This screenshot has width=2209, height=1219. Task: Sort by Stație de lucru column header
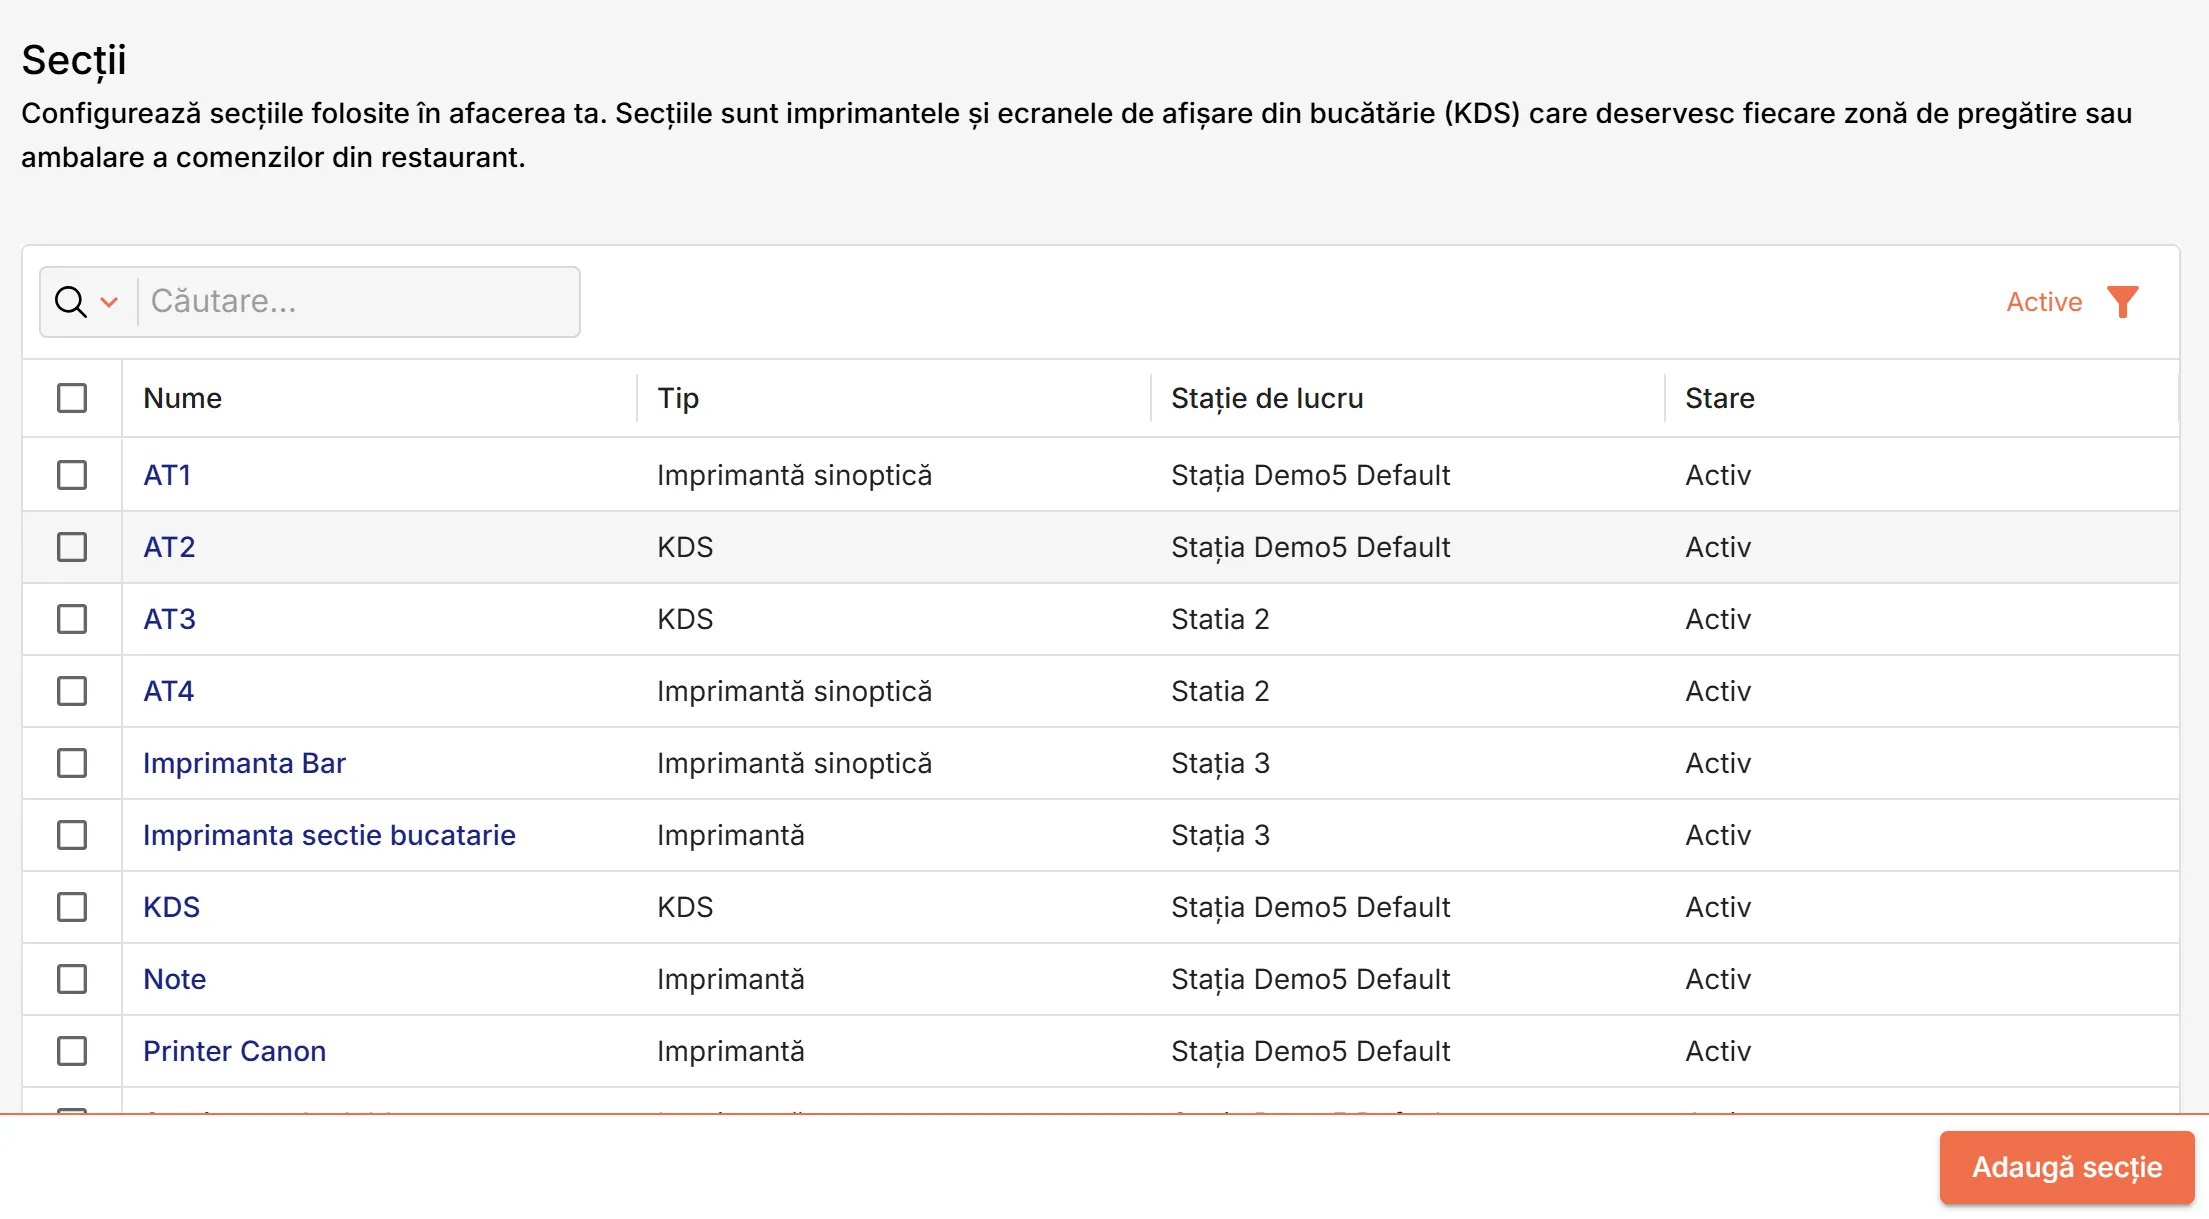coord(1267,398)
